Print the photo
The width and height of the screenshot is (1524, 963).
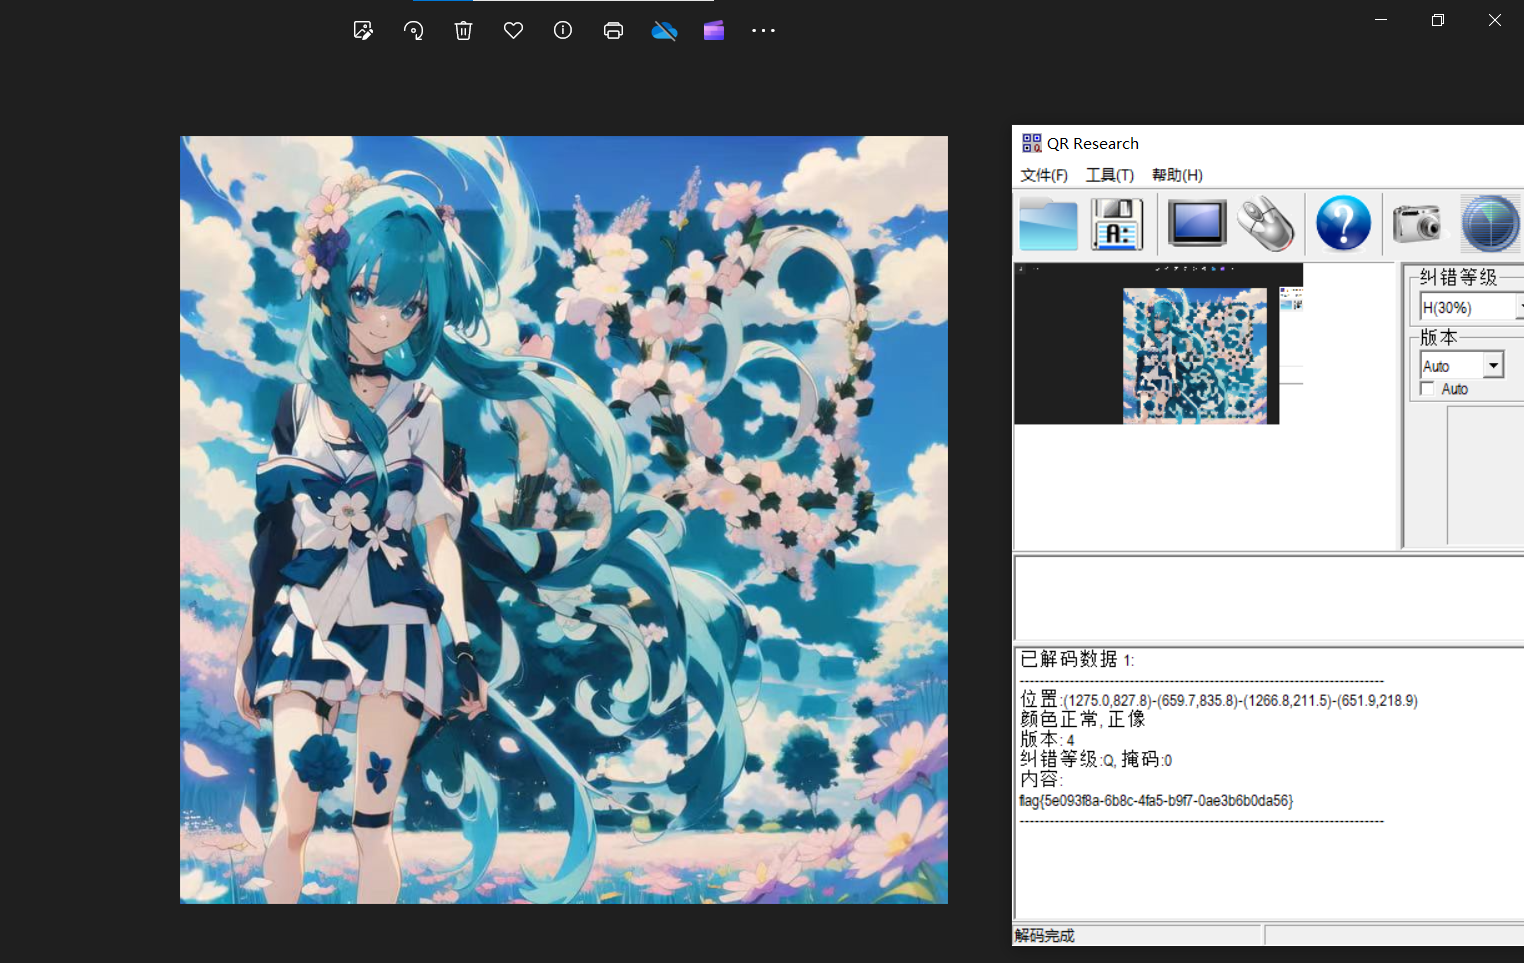pos(613,31)
